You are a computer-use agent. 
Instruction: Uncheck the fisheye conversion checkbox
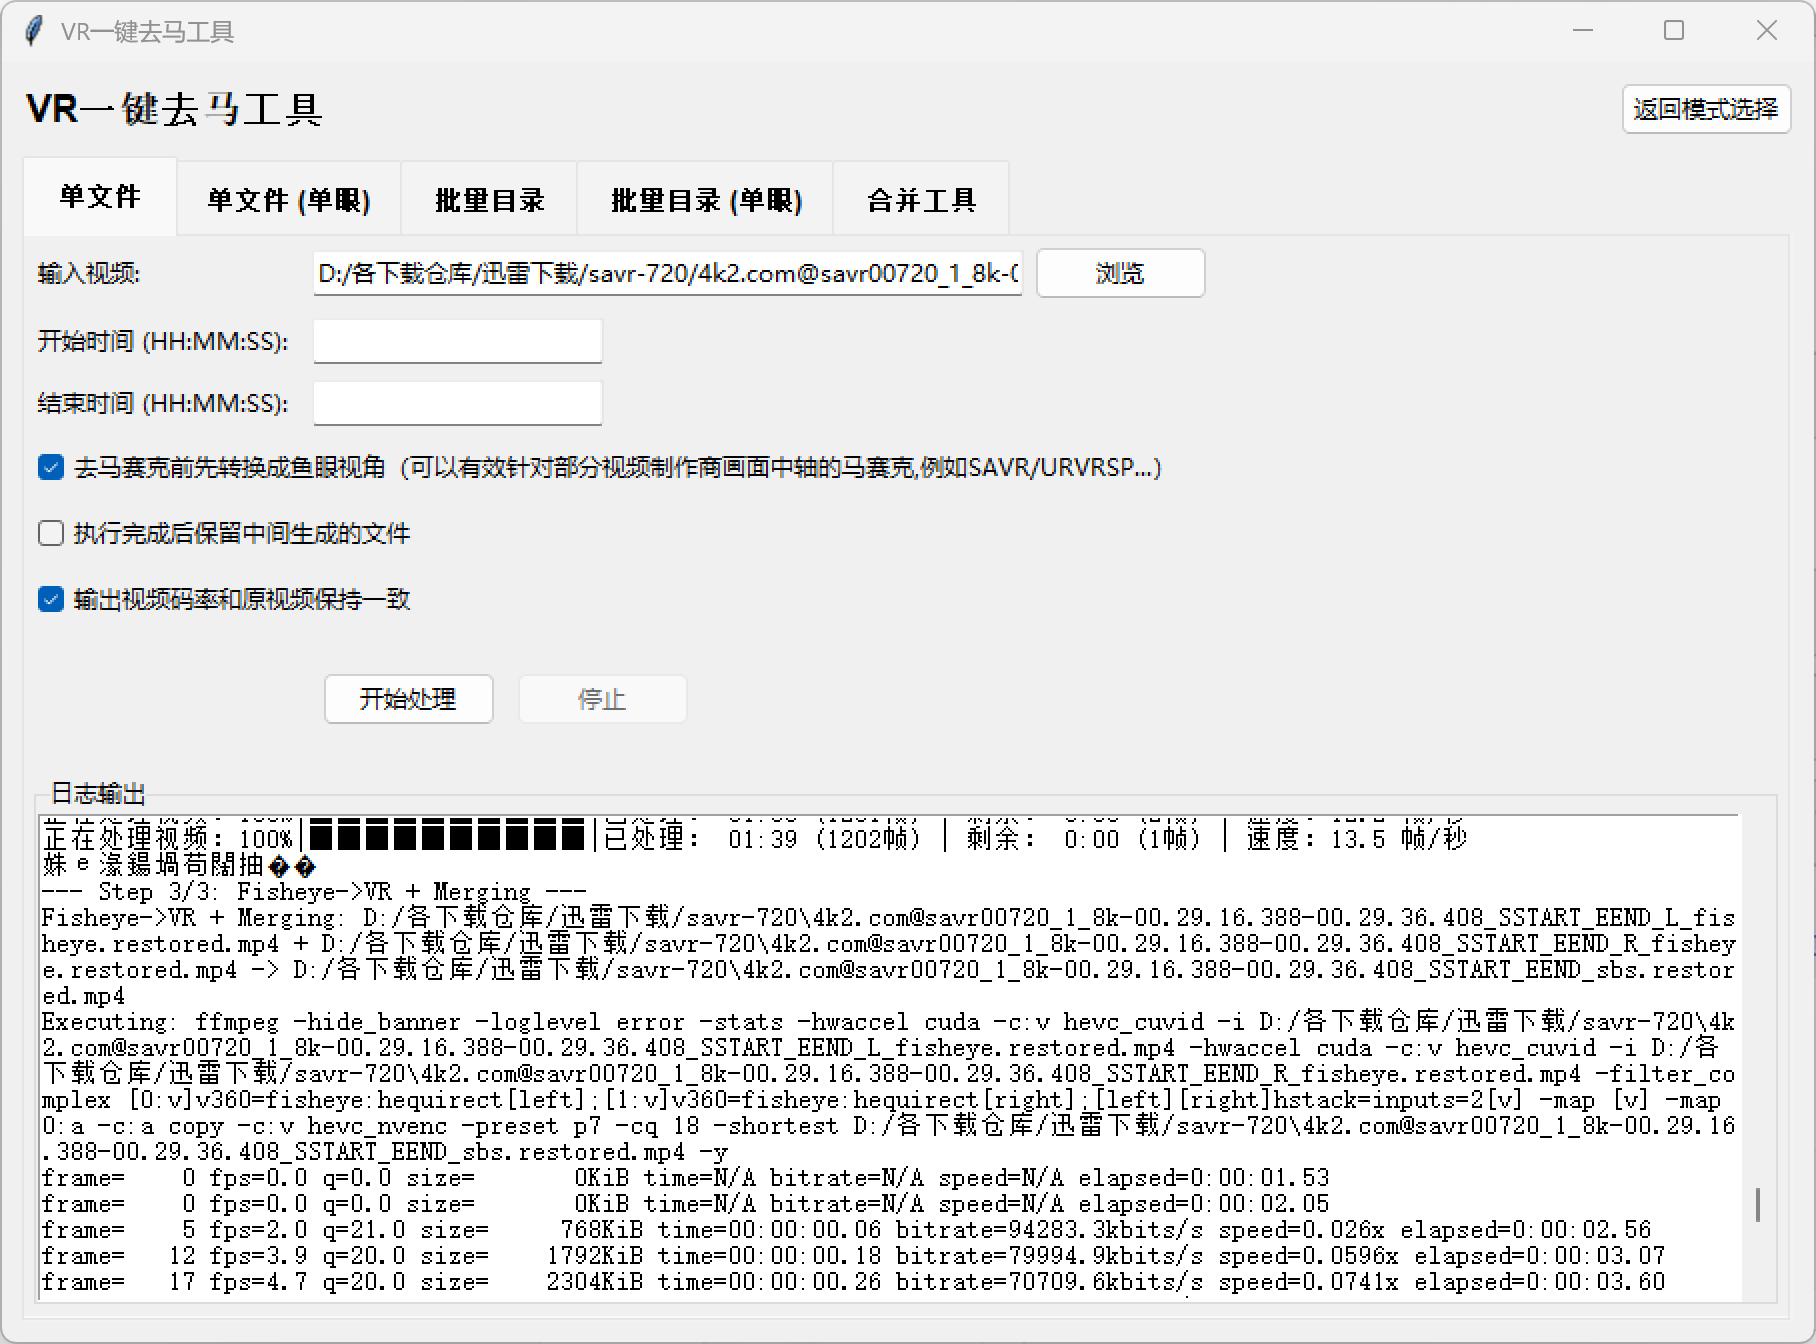click(51, 467)
